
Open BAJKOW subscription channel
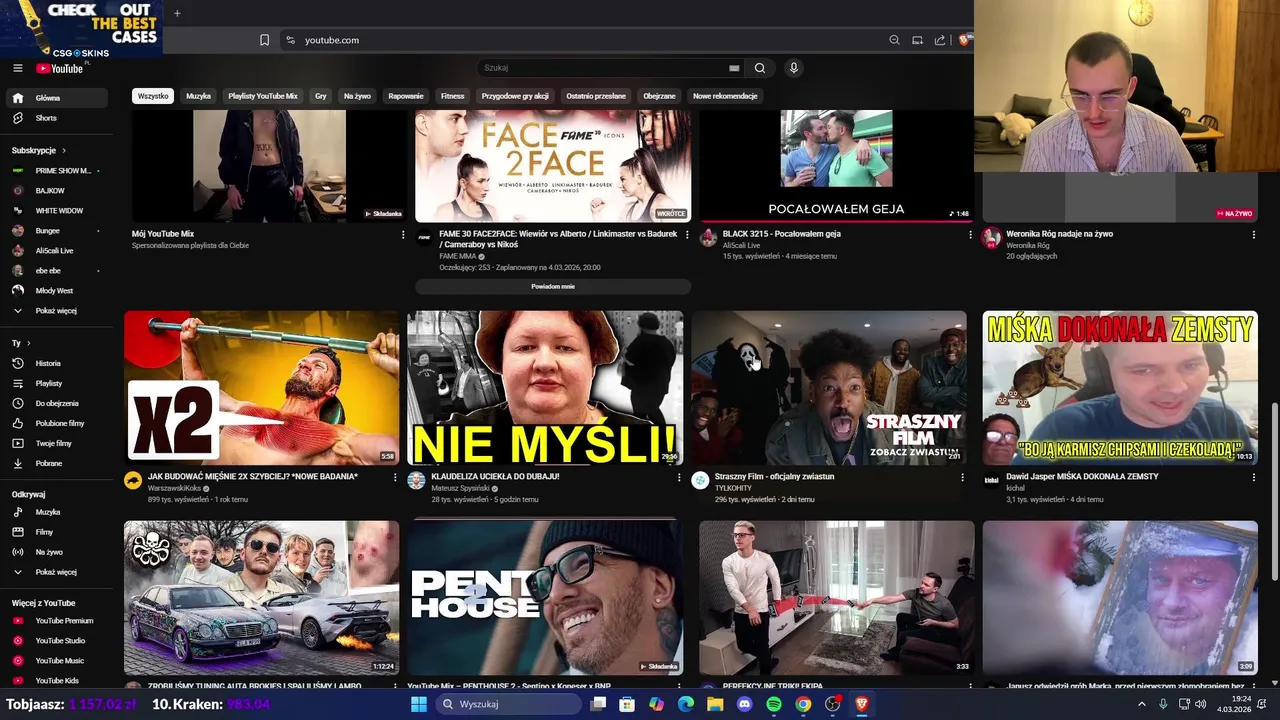(56, 190)
